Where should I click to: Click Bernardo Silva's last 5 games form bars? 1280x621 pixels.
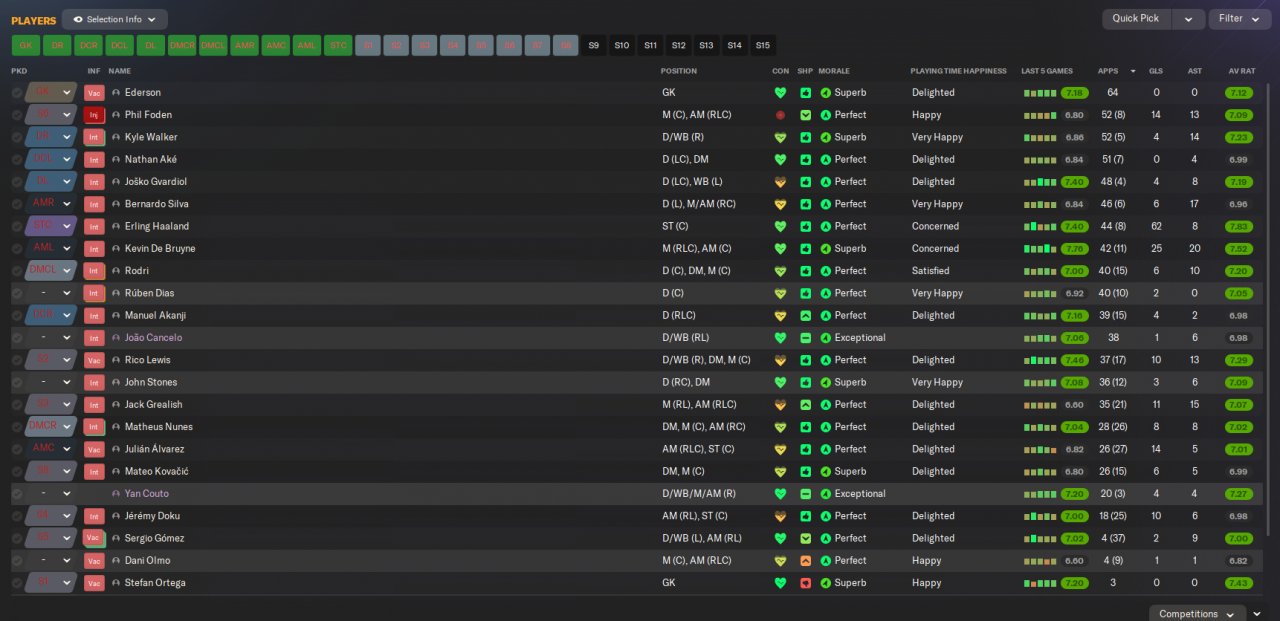[1040, 204]
